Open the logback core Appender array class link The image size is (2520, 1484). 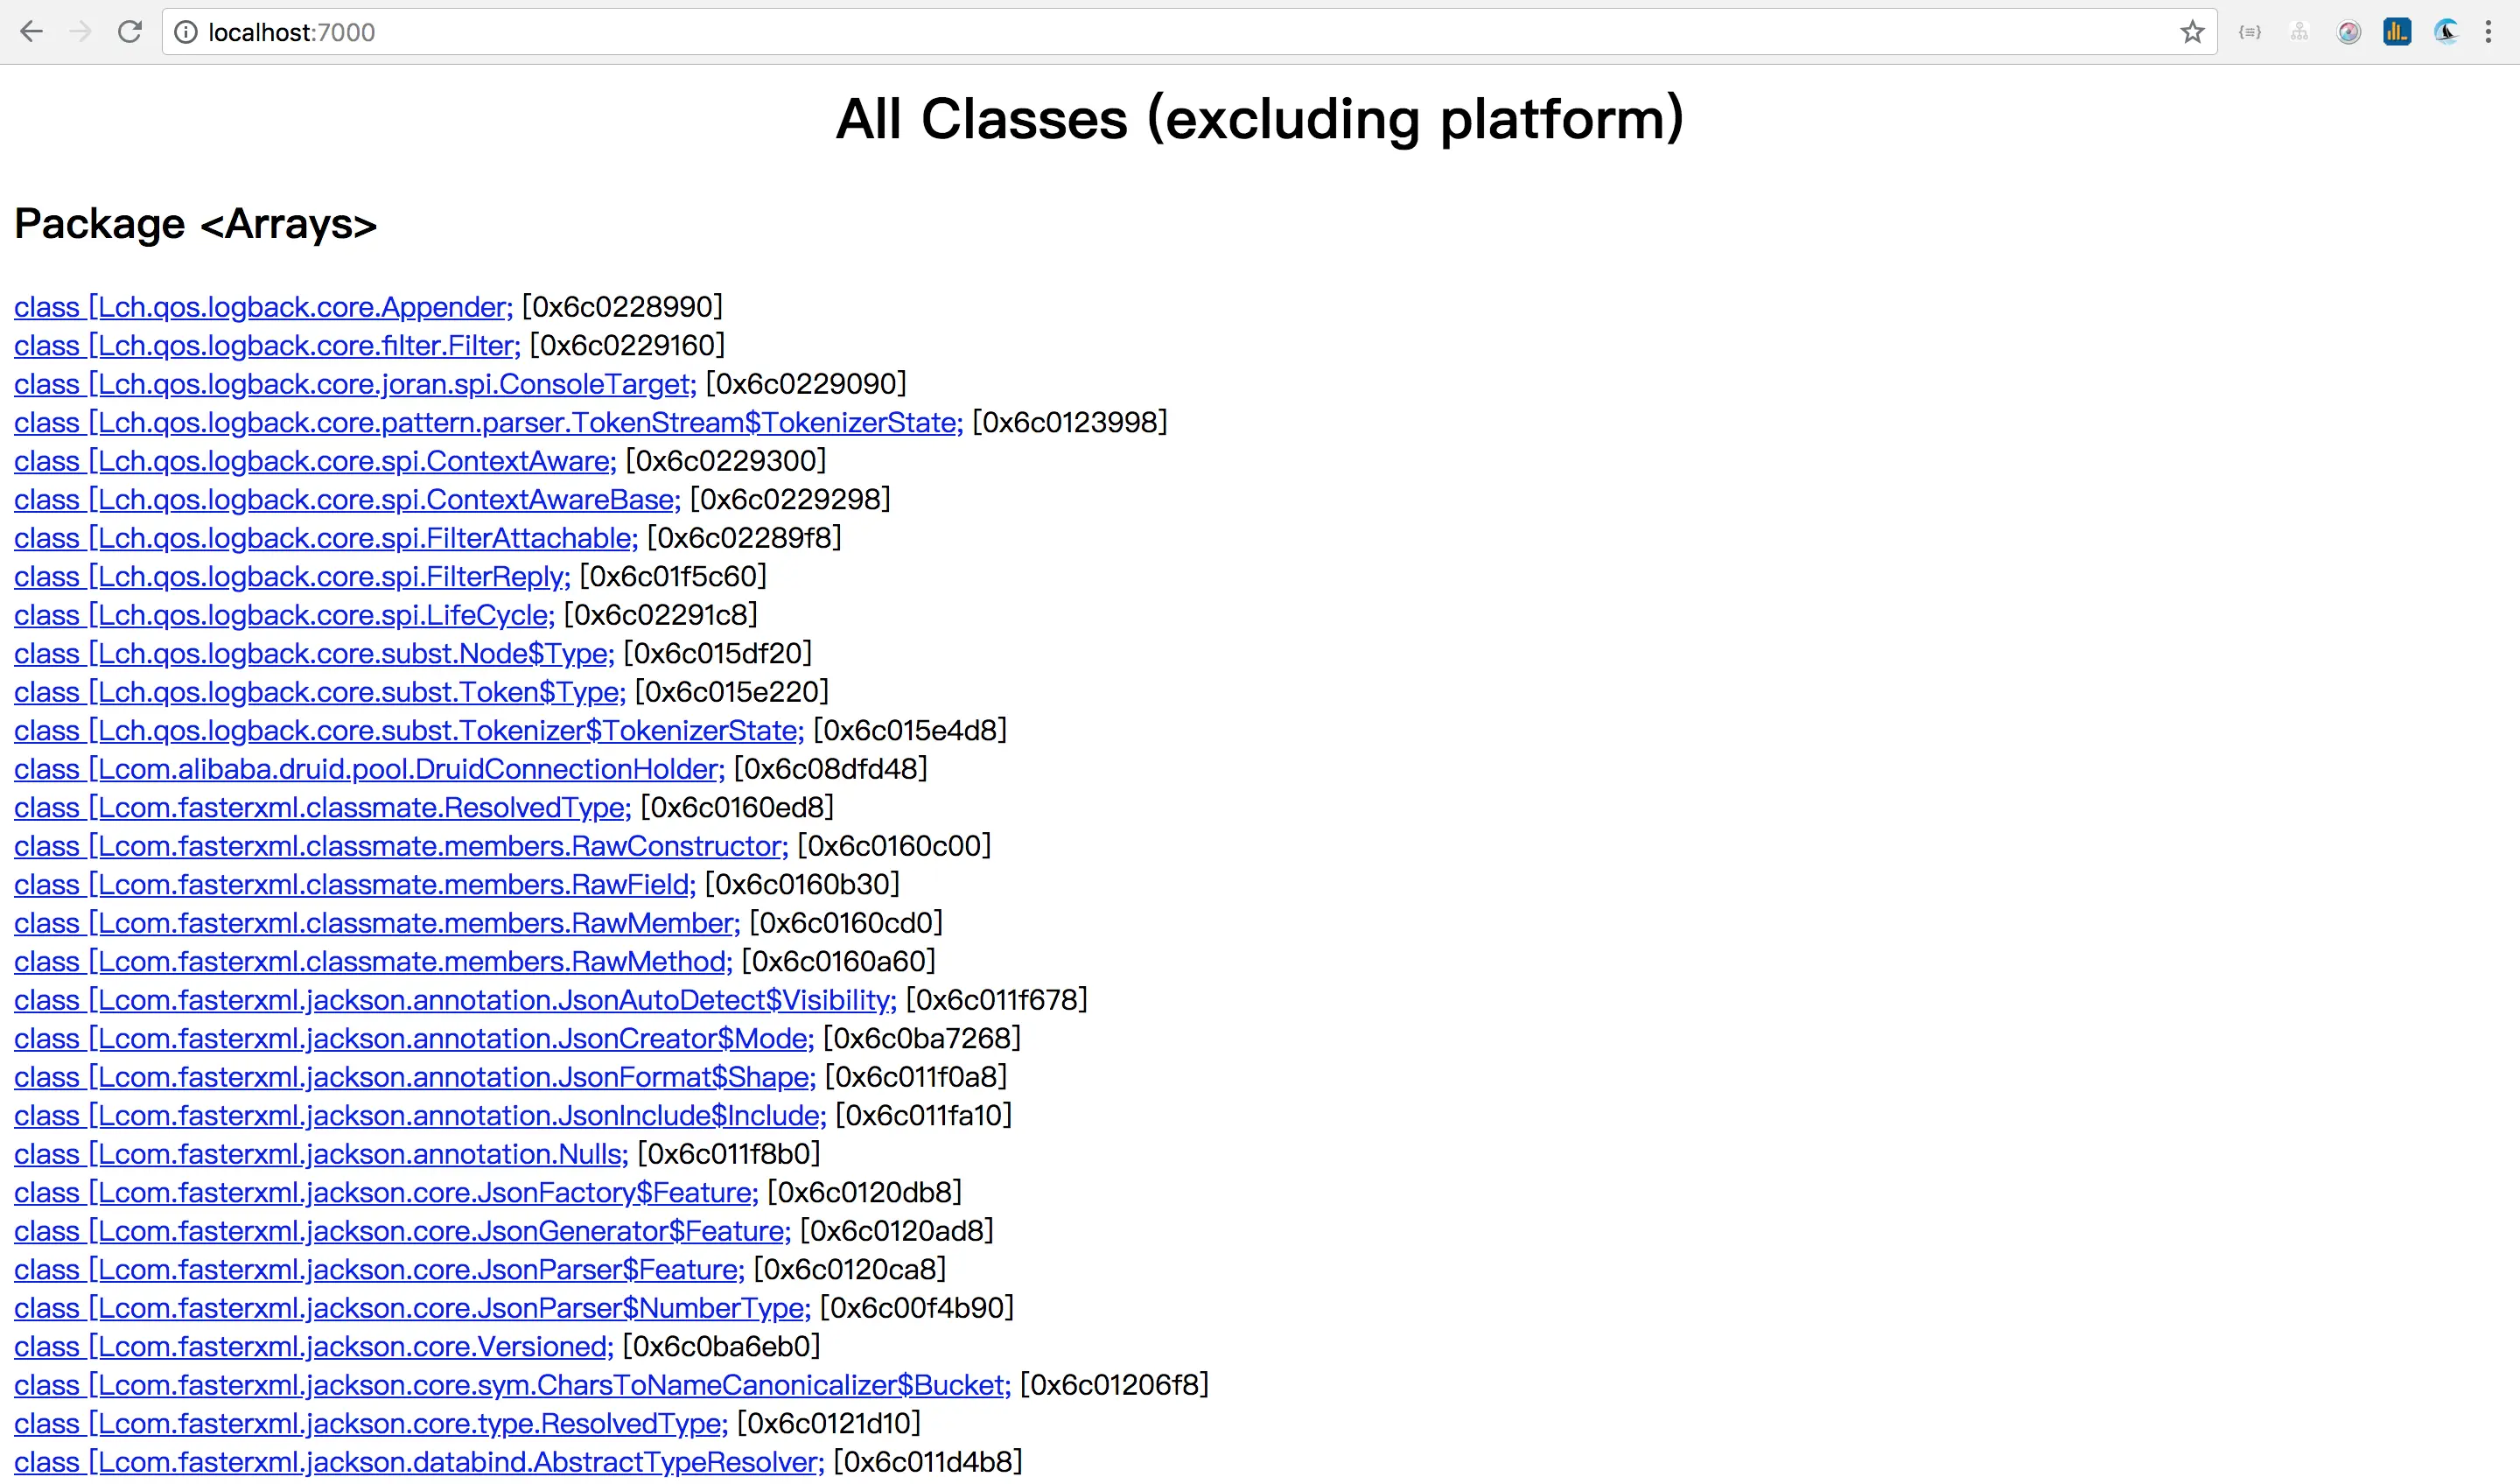[263, 307]
